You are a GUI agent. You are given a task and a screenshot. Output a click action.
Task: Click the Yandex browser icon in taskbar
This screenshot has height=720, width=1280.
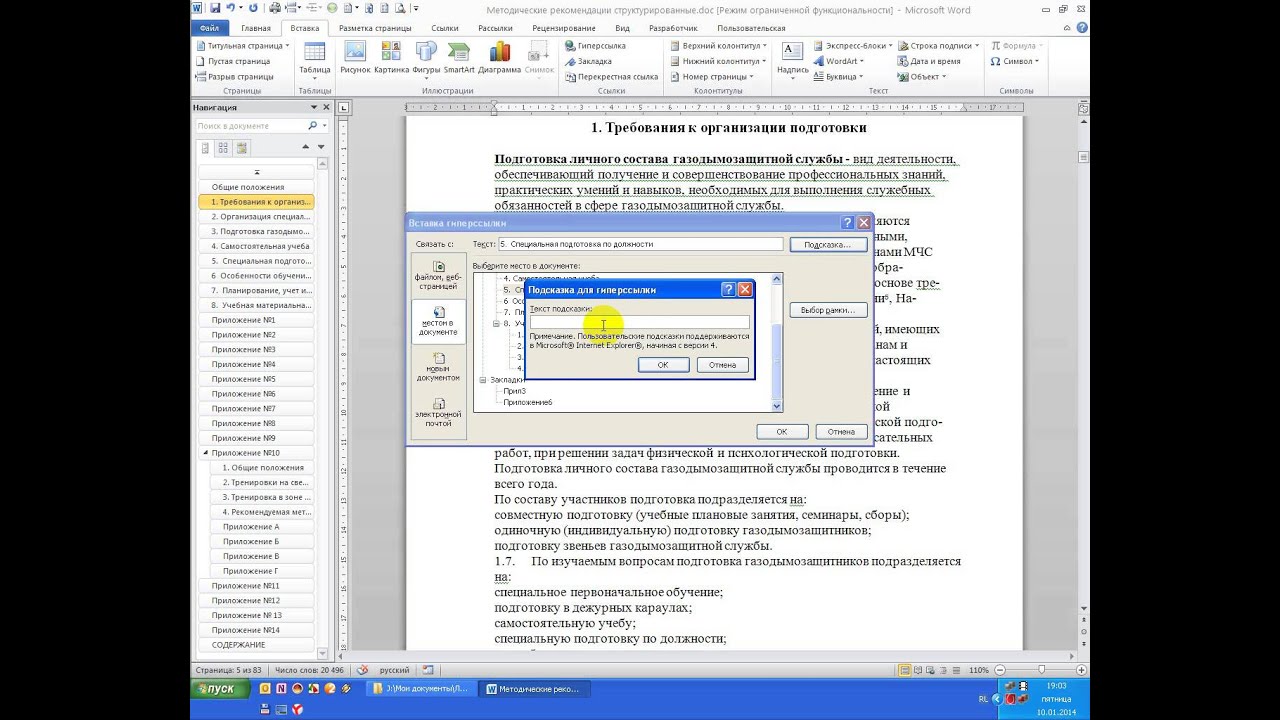[298, 709]
